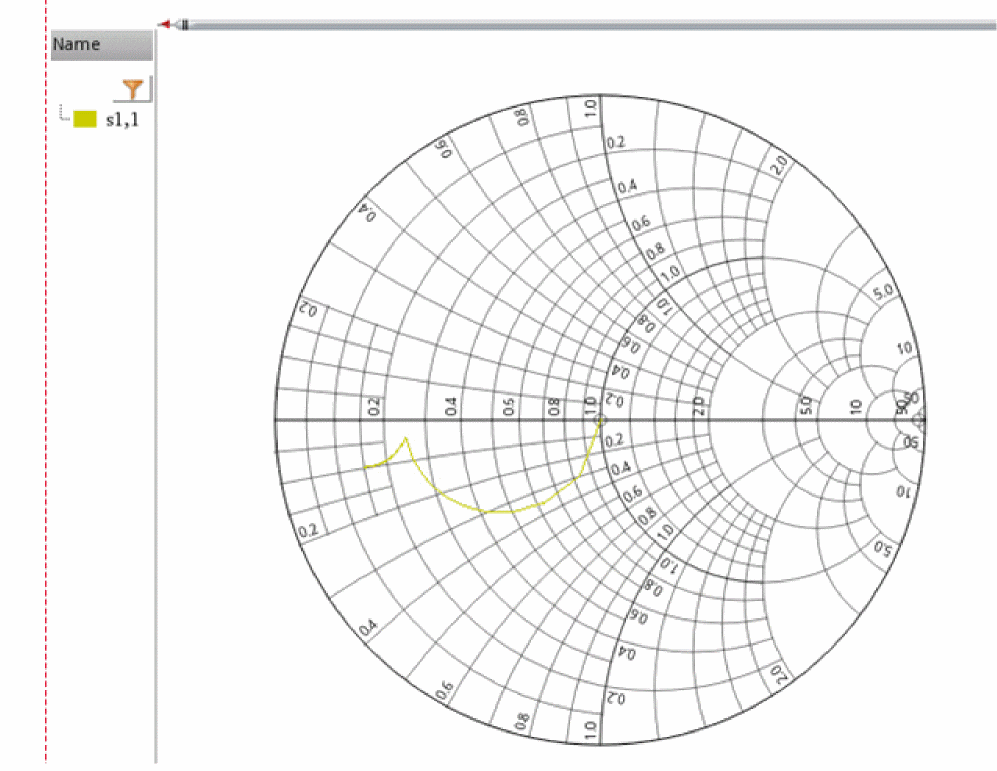Click the 1.0 label at the chart bottom
The image size is (997, 771).
tap(590, 729)
